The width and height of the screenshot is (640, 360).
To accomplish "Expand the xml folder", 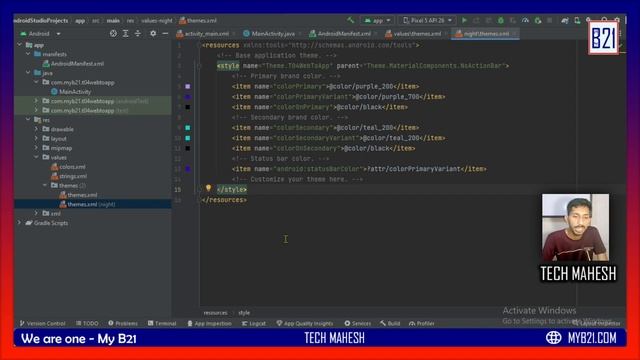I will pyautogui.click(x=36, y=213).
